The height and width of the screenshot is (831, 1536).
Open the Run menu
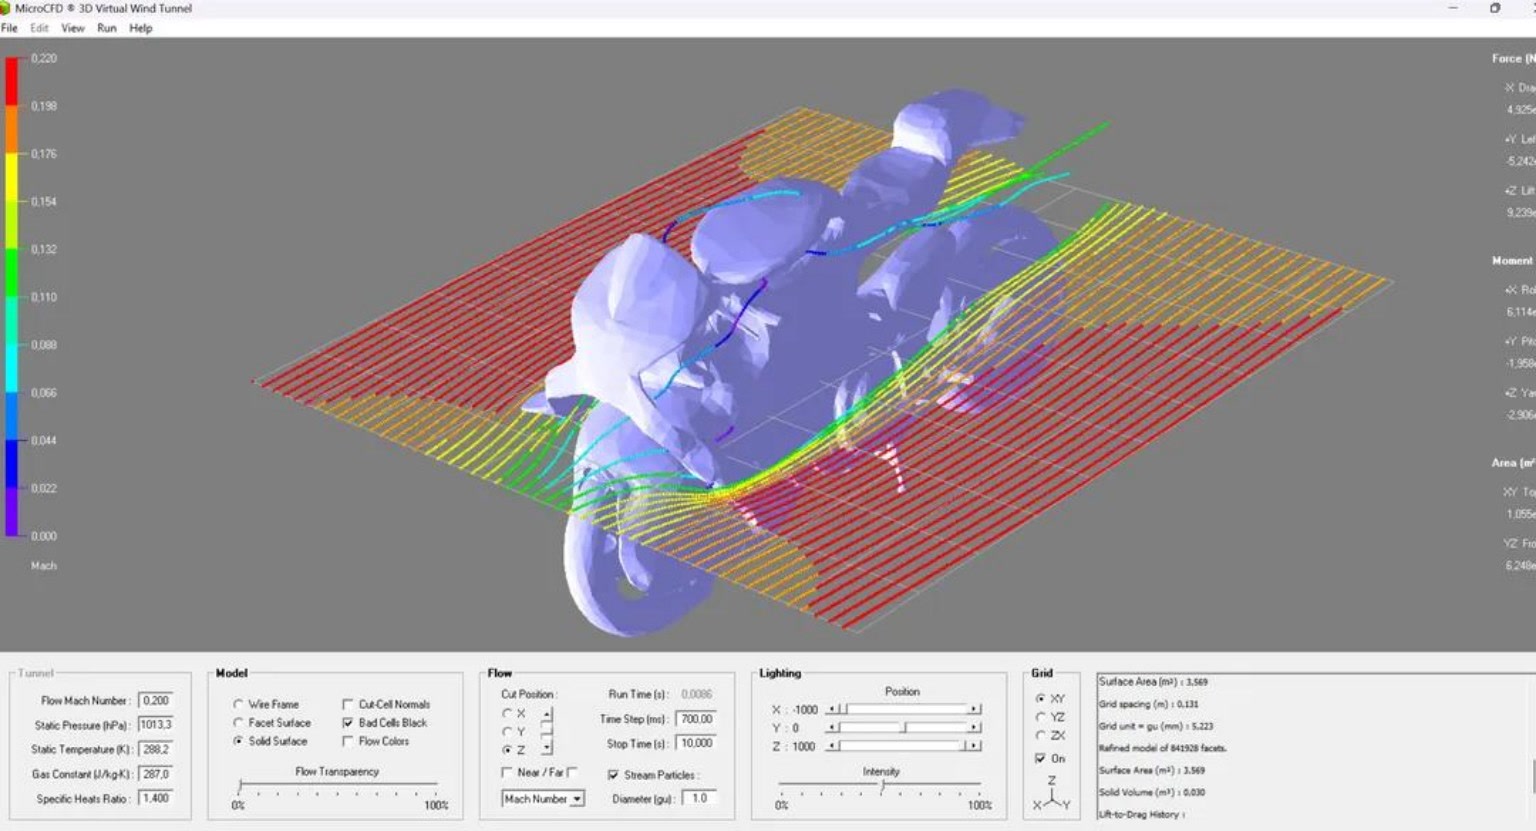[107, 28]
